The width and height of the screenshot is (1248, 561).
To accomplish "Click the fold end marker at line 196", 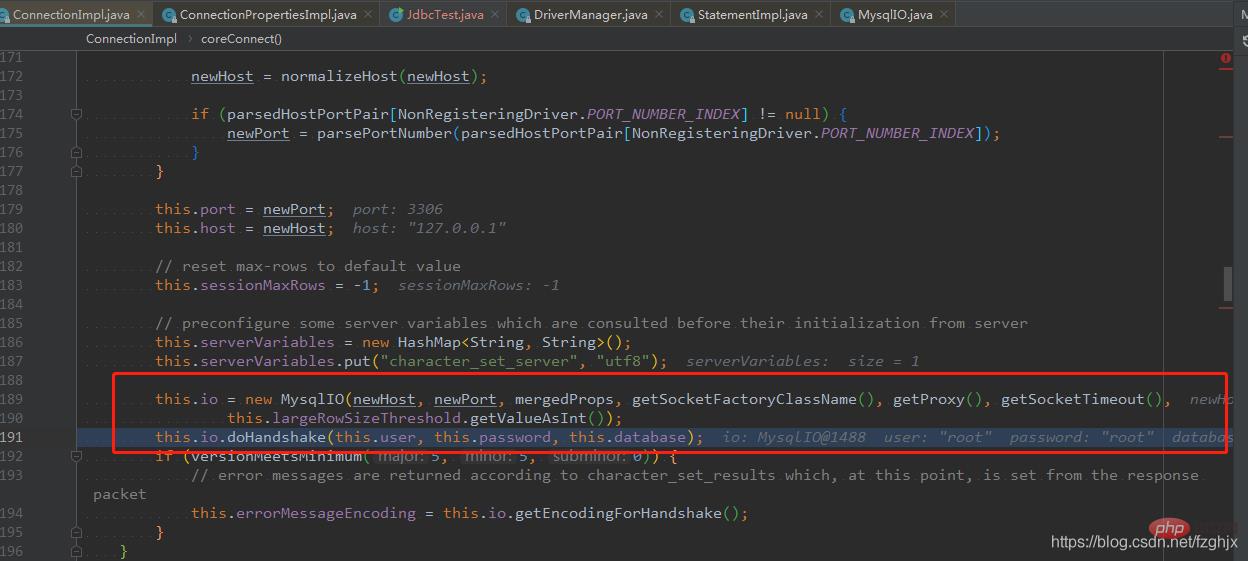I will 78,551.
